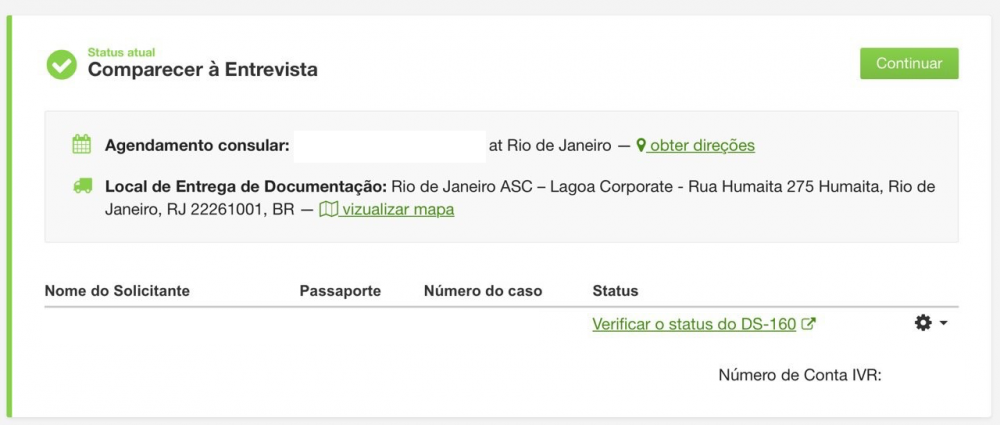Click the Continuar button

[909, 63]
